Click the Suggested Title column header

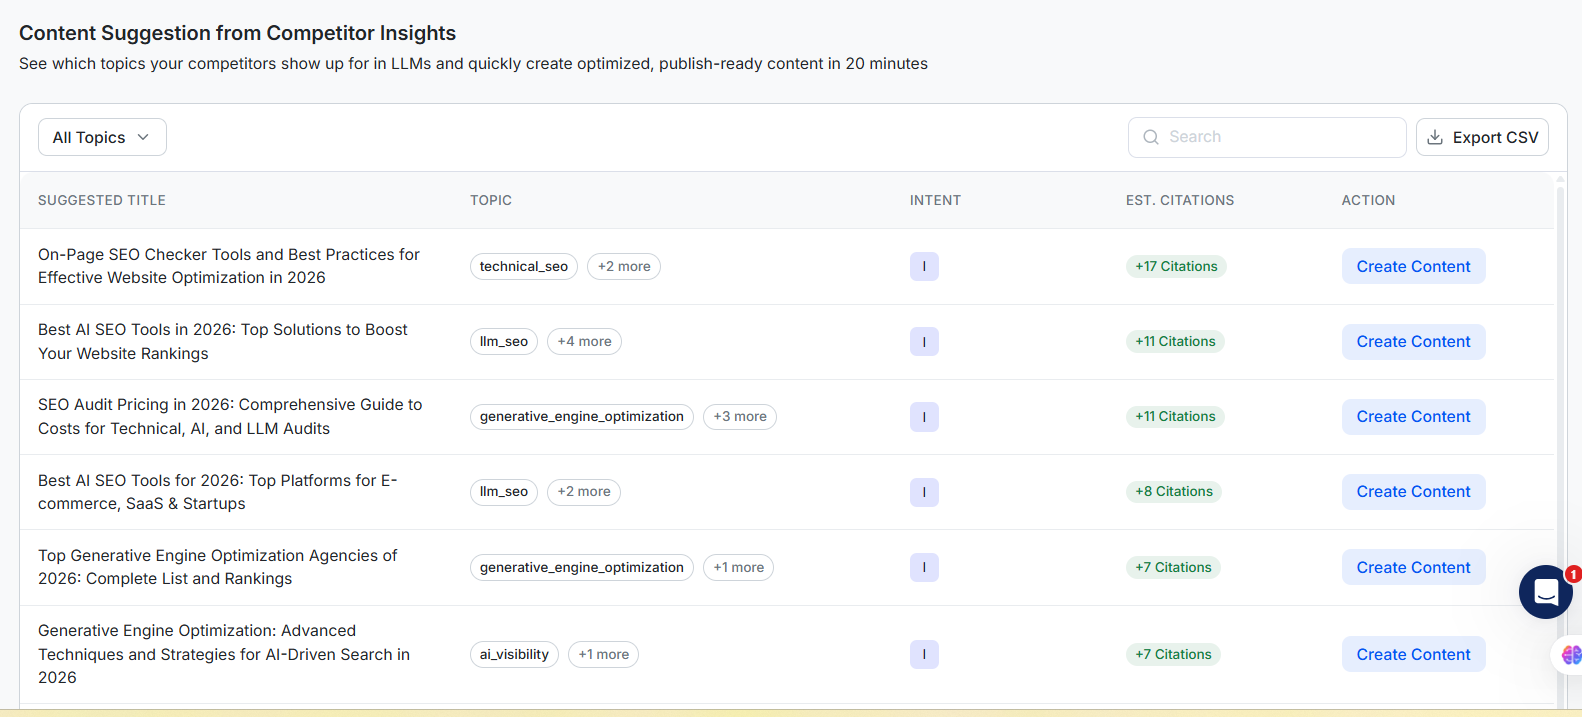102,201
